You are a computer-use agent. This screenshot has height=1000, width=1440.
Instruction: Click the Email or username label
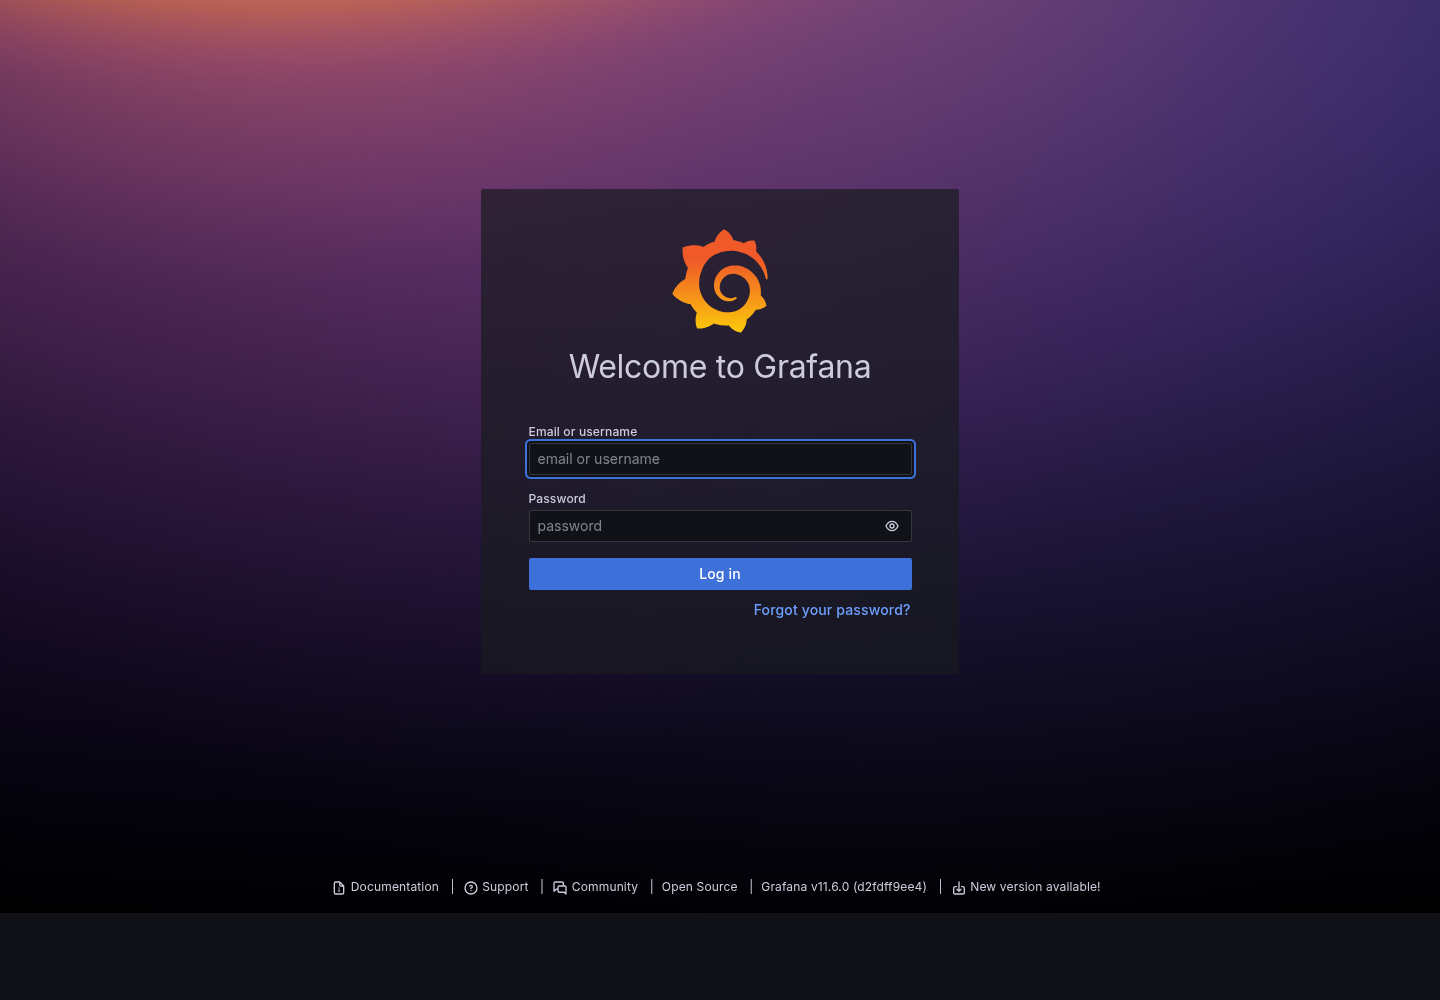[583, 432]
